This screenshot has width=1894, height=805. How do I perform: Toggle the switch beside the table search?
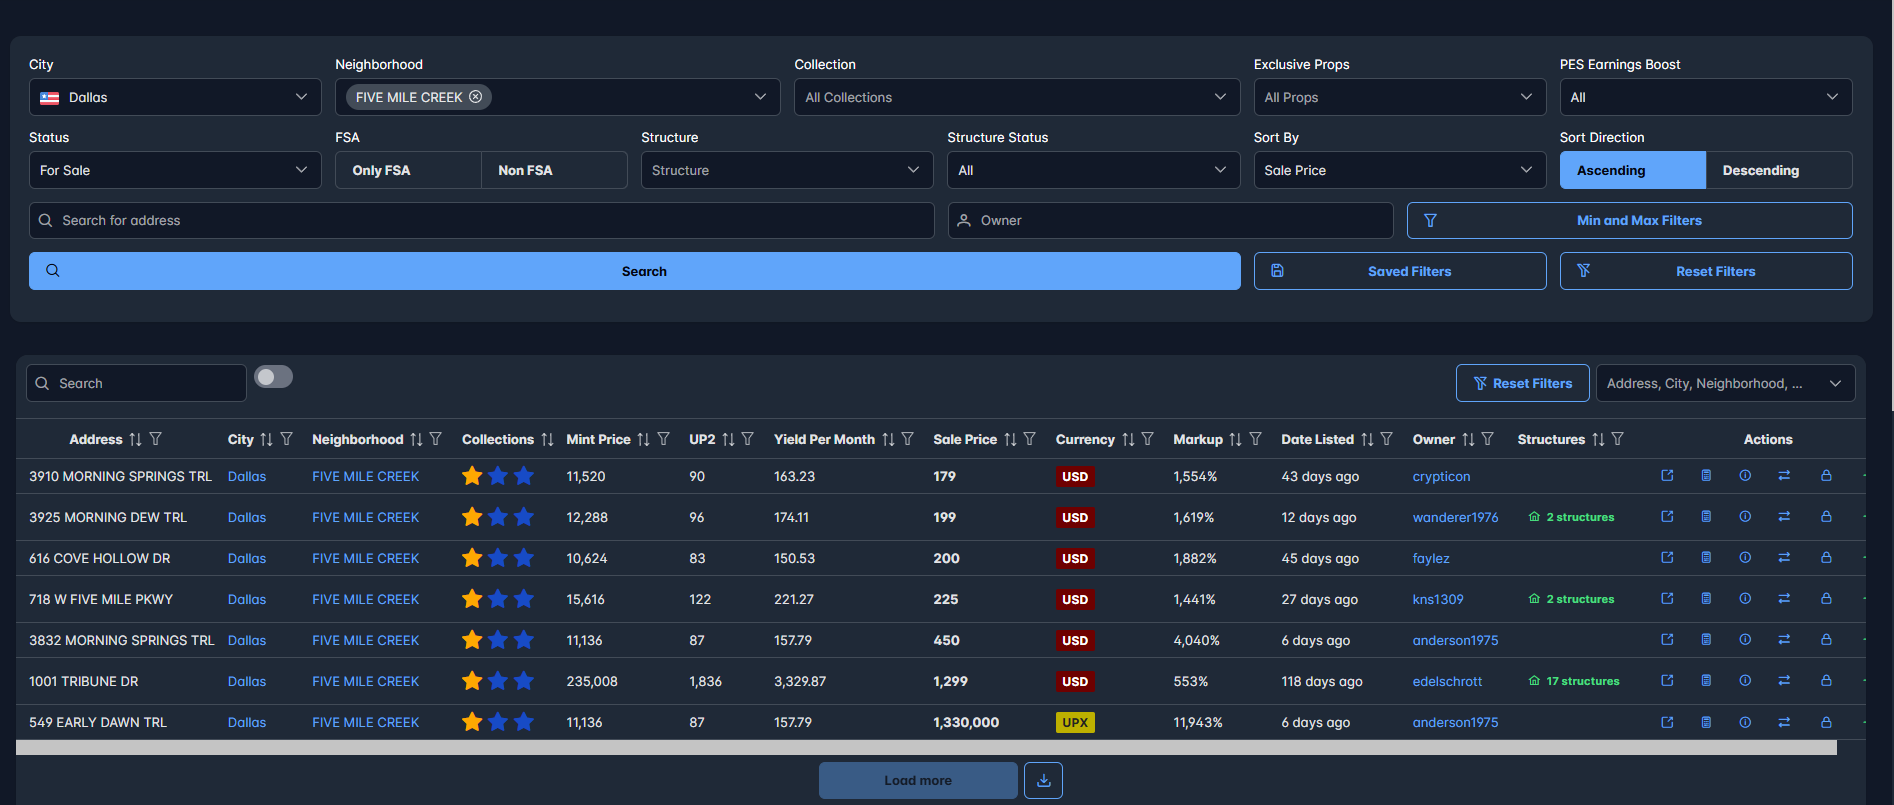pos(273,377)
